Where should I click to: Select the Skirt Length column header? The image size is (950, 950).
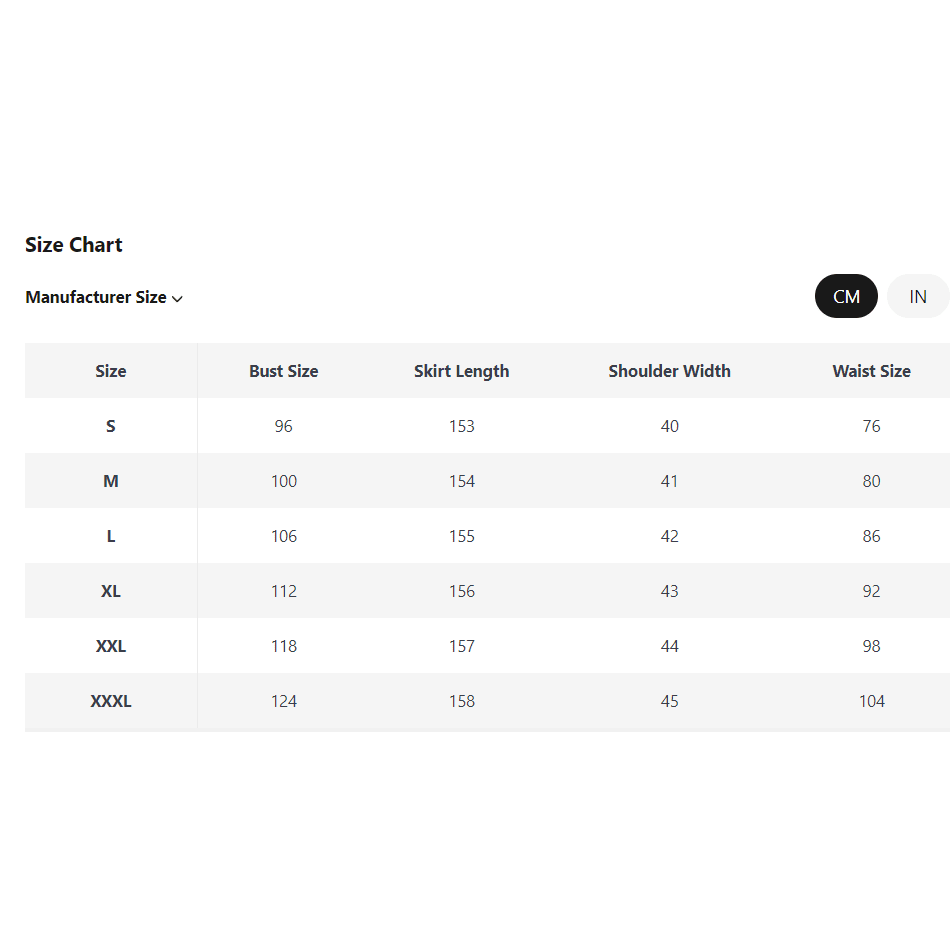click(x=462, y=371)
